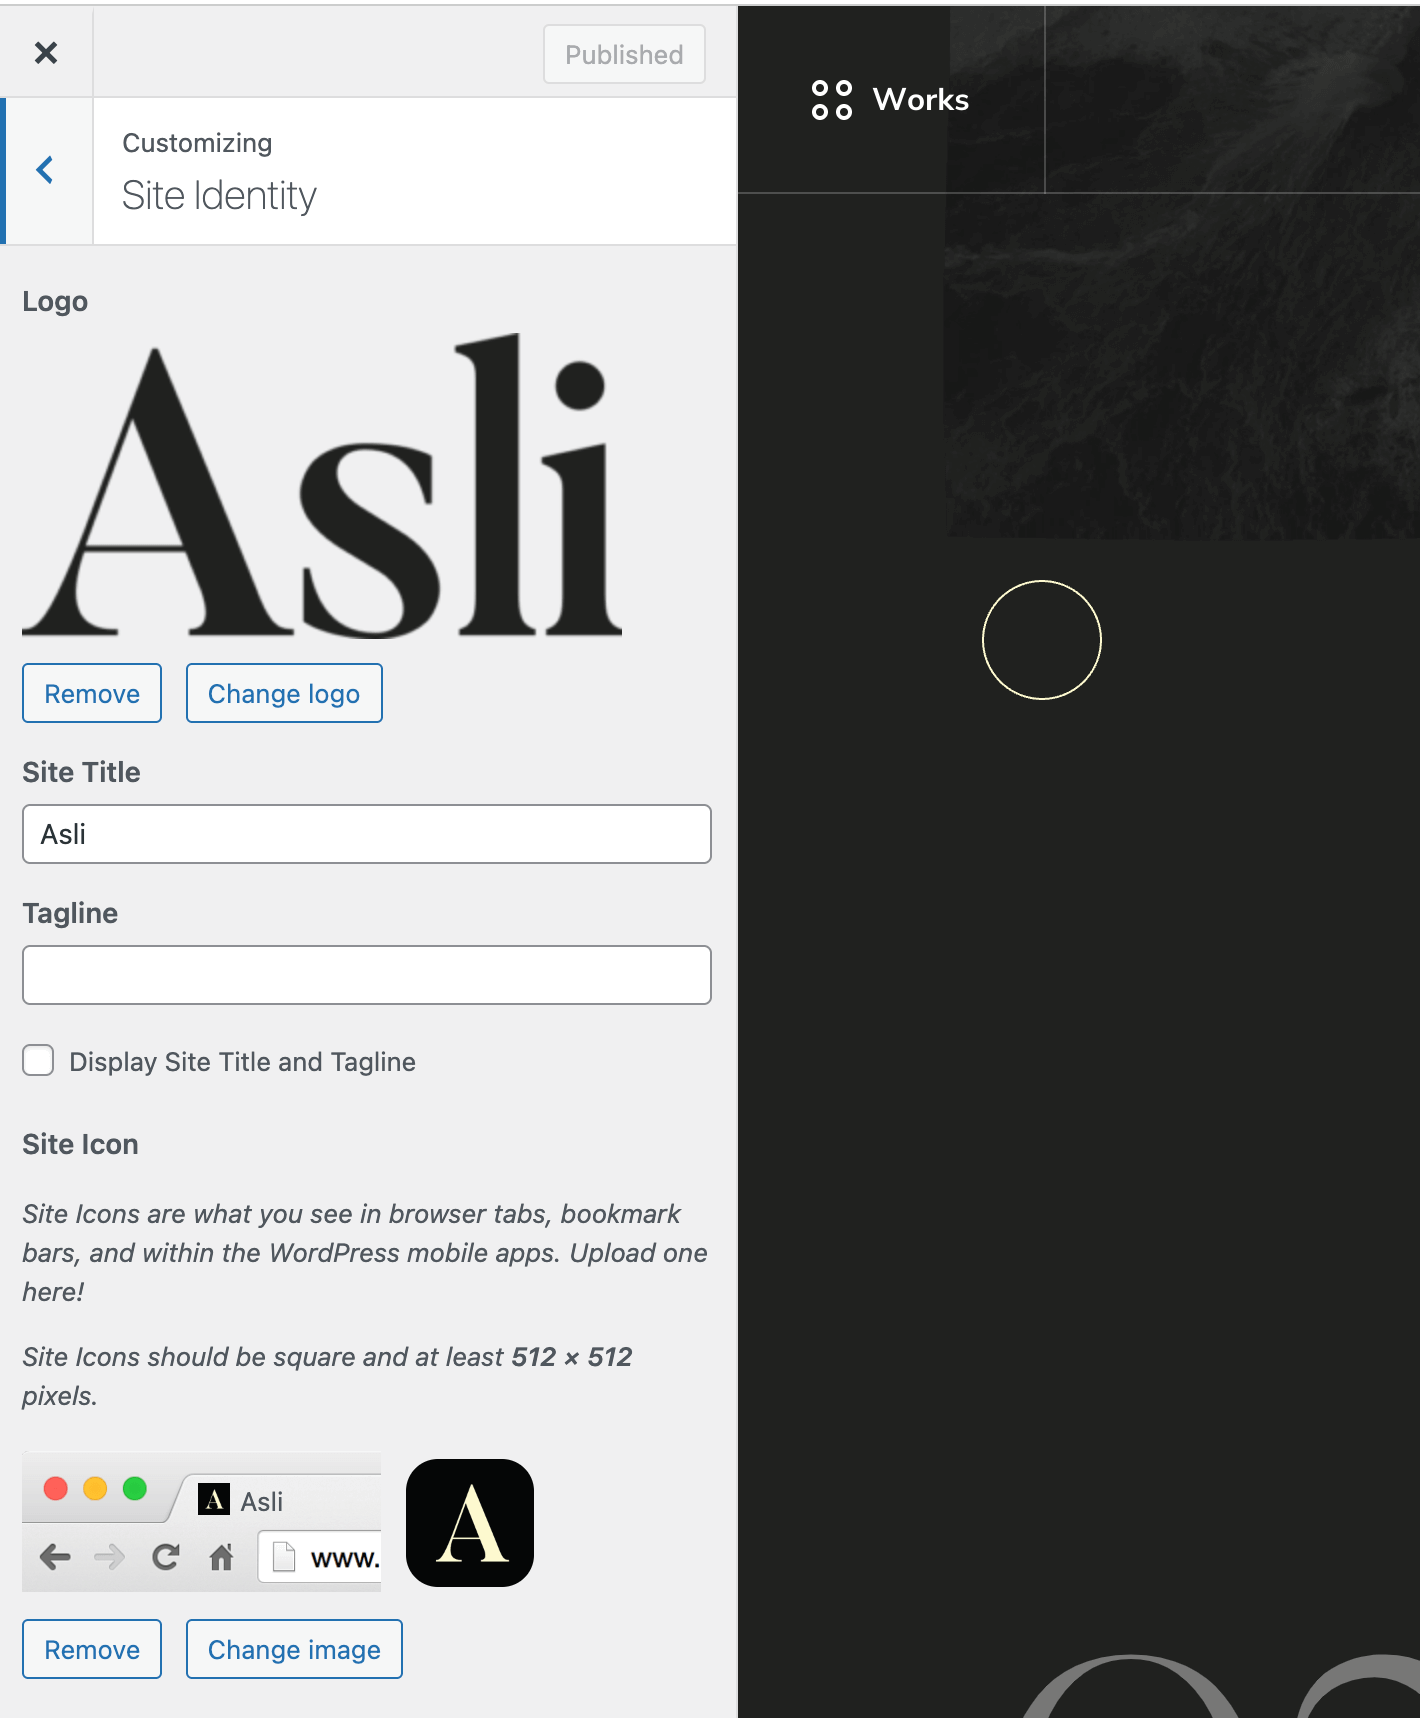Click the back arrow in the browser preview
1420x1718 pixels.
coord(55,1557)
